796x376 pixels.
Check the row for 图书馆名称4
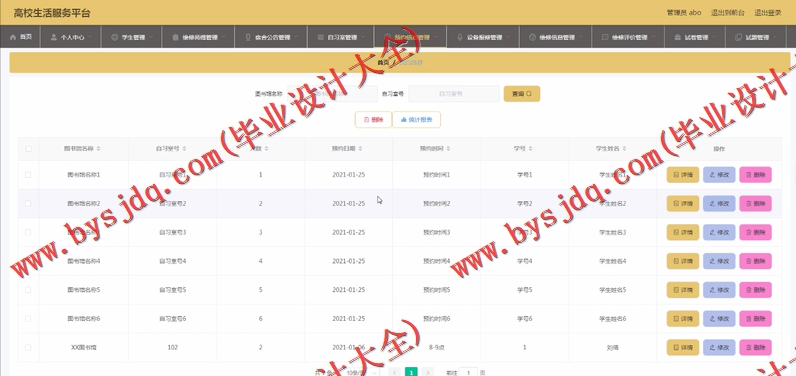pyautogui.click(x=28, y=261)
